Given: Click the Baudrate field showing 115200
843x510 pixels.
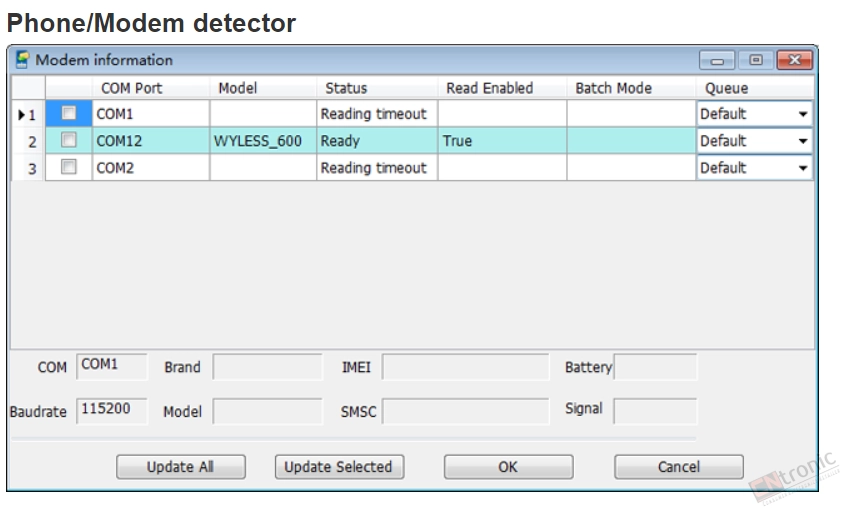Looking at the screenshot, I should click(x=111, y=411).
